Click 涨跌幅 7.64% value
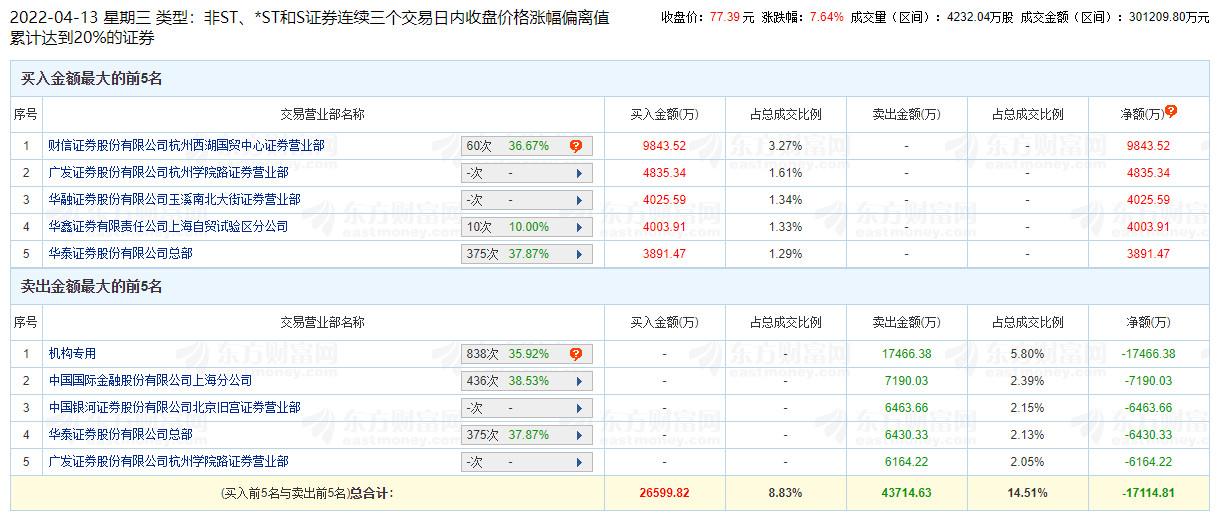 tap(826, 17)
